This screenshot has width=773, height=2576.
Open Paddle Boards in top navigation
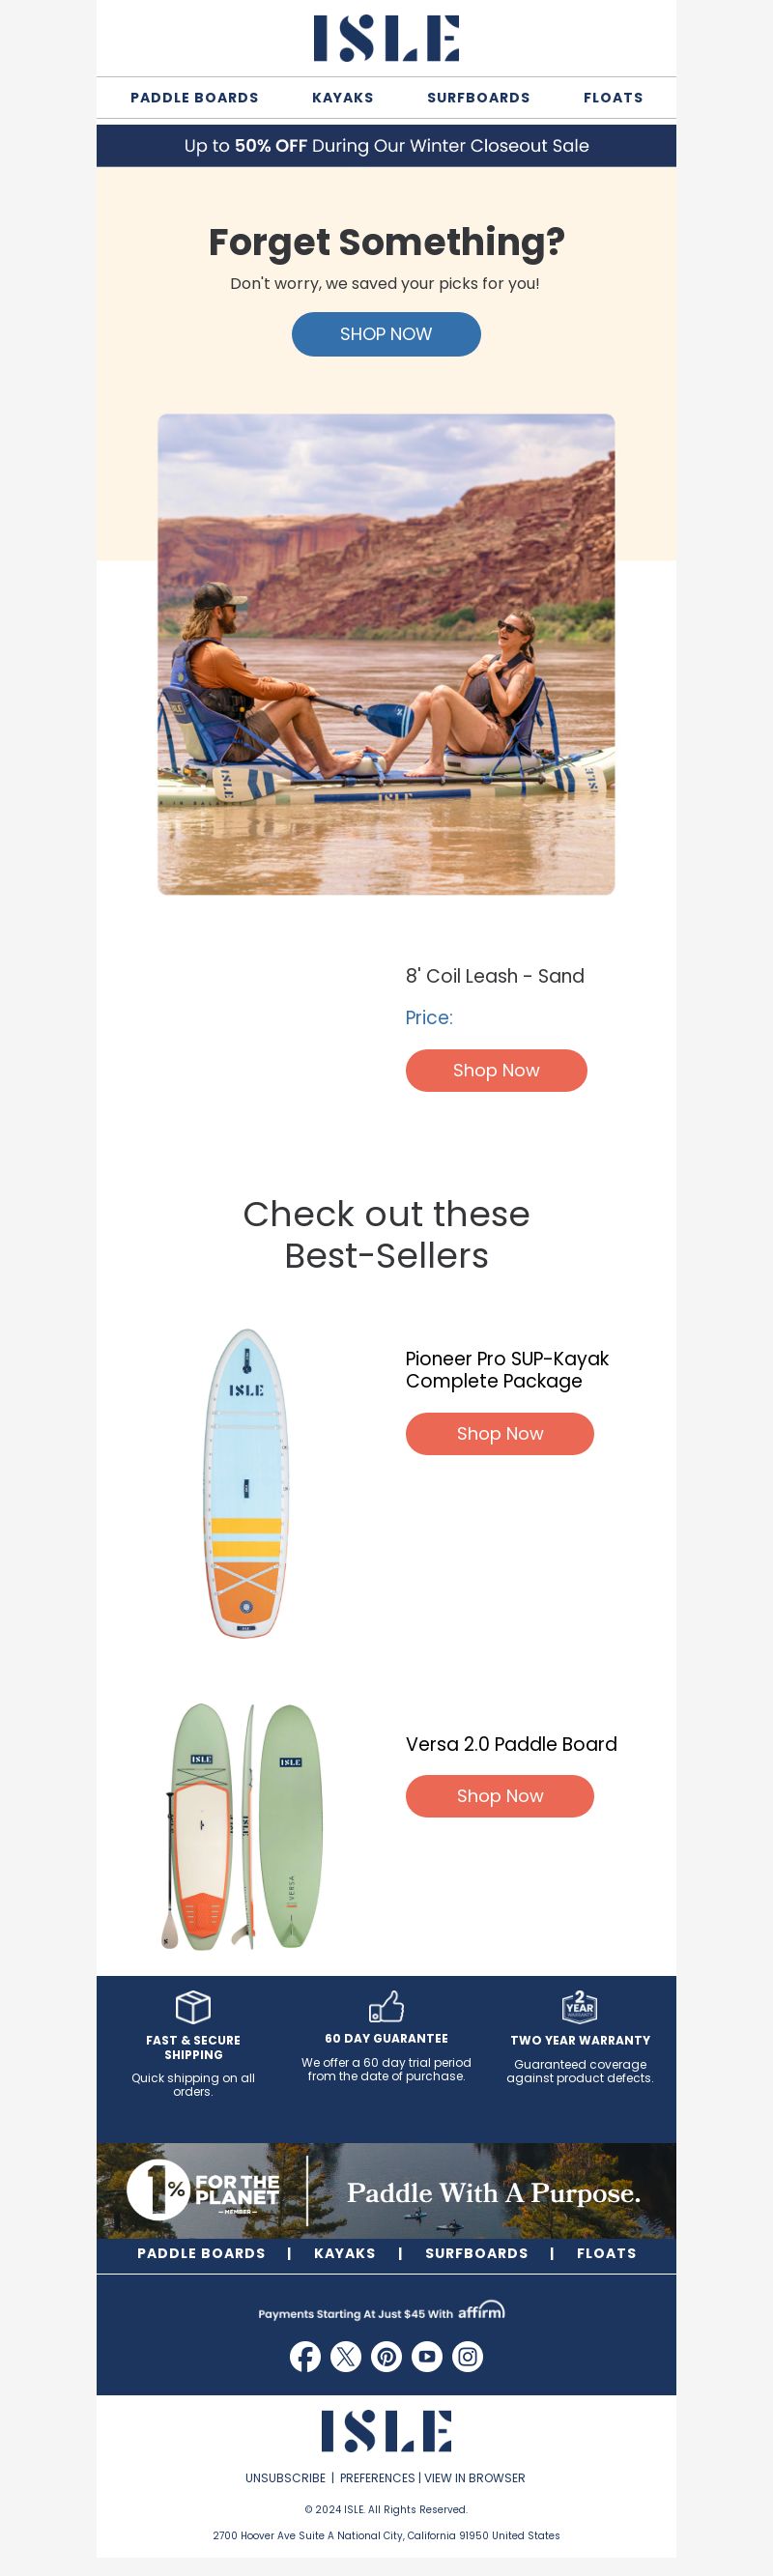click(x=194, y=98)
